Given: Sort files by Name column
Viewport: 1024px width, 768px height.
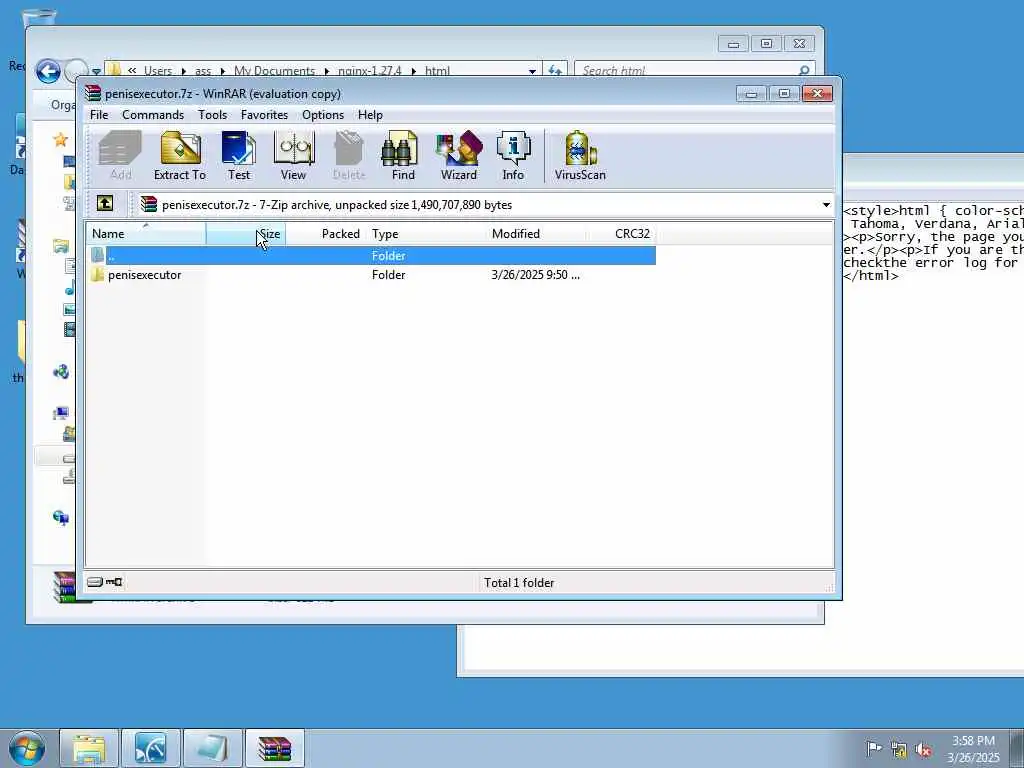Looking at the screenshot, I should pos(146,234).
